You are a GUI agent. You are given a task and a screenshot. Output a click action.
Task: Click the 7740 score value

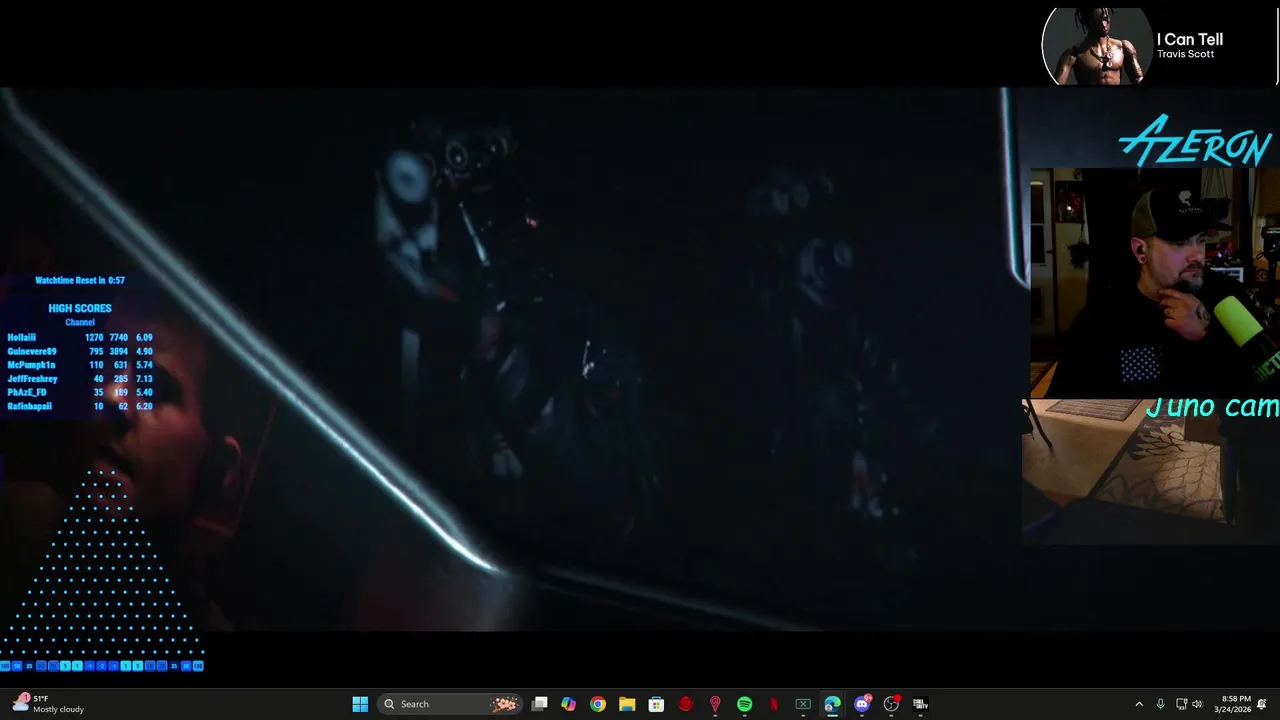118,338
